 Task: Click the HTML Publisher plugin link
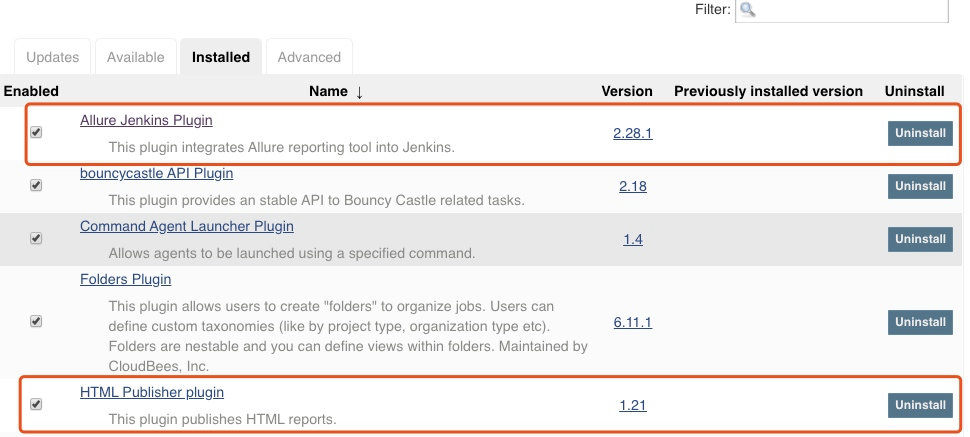152,392
